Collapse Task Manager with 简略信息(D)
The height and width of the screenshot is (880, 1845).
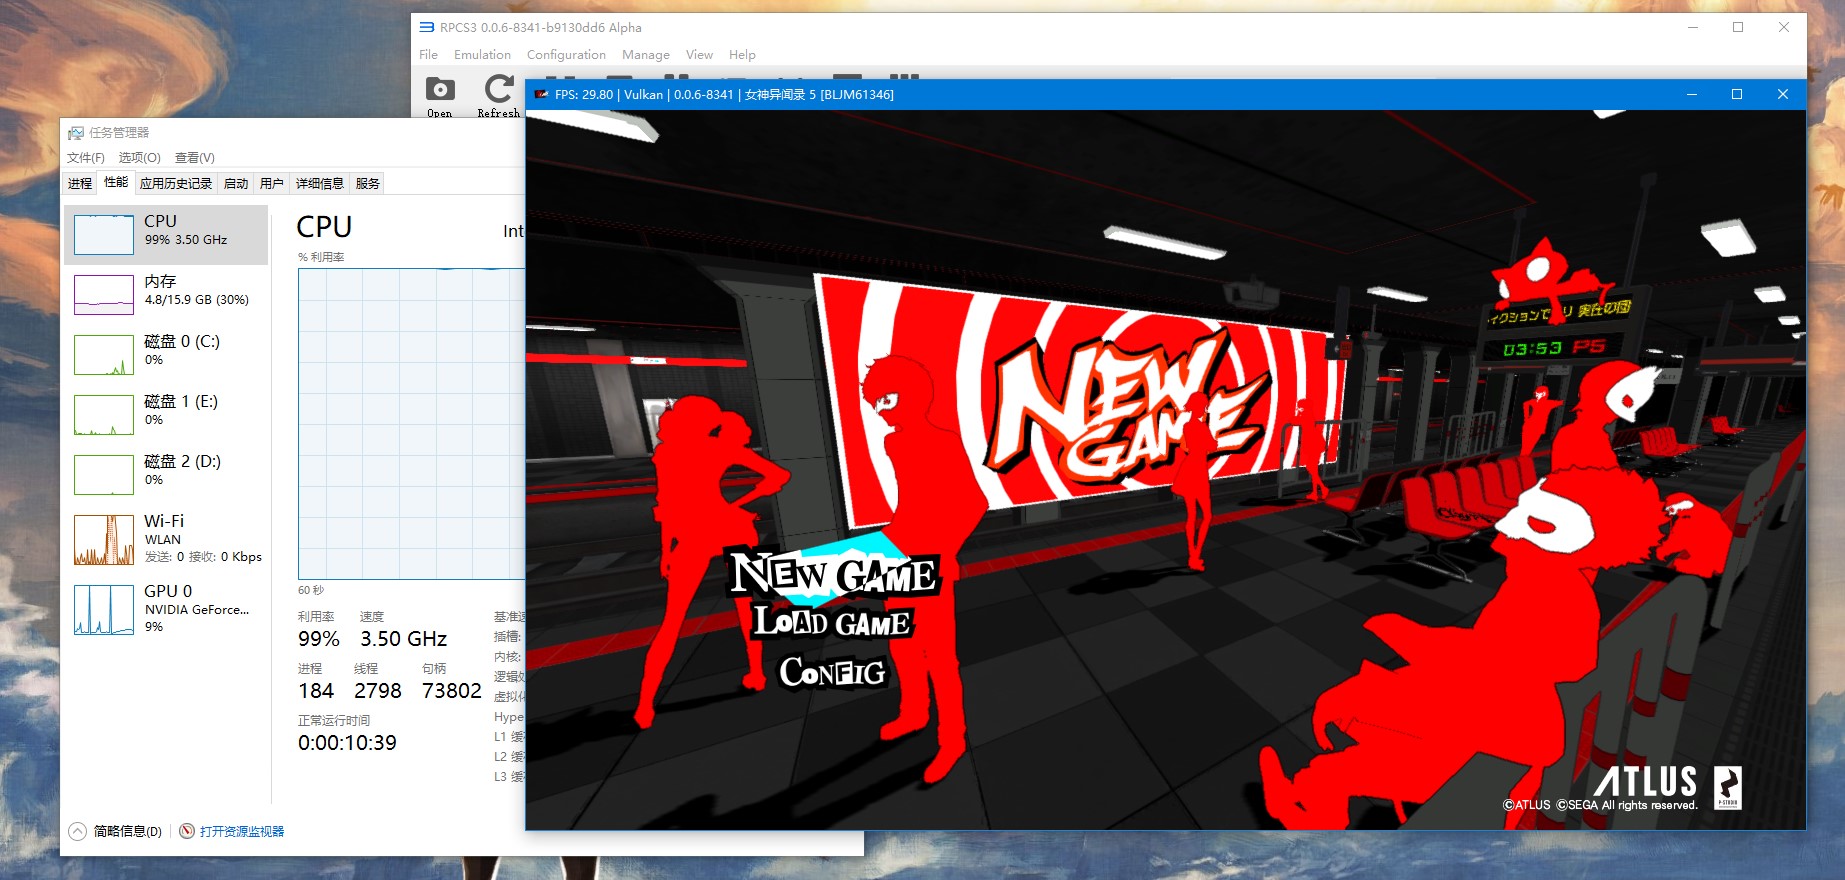pyautogui.click(x=116, y=831)
